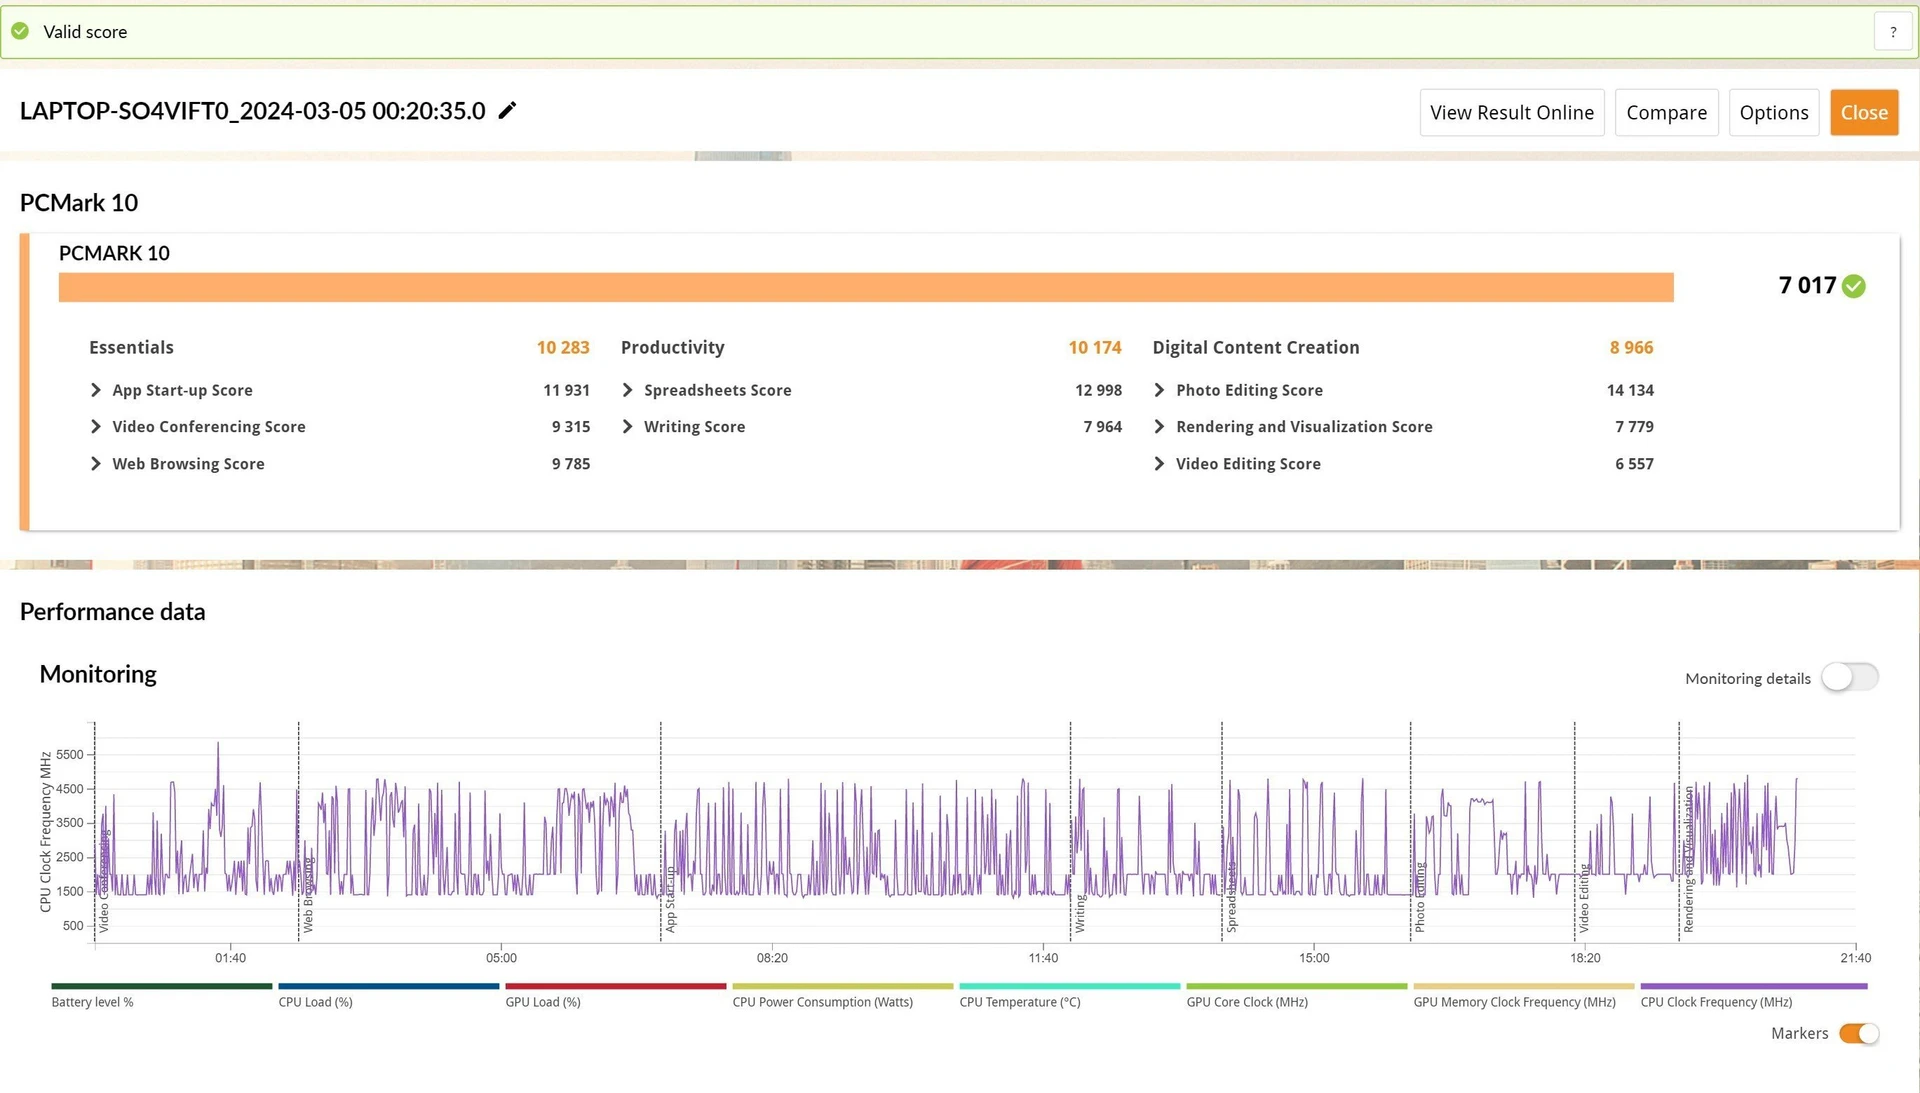Click the Video Editing value 6 557
Screen dimensions: 1920x1093
click(1634, 463)
